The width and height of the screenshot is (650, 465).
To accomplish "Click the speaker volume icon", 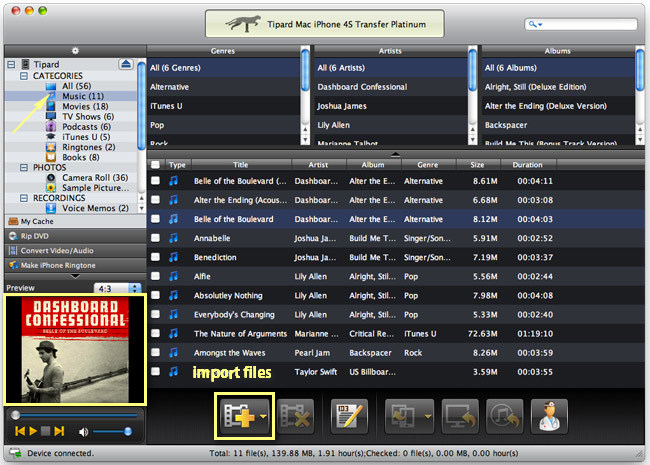I will tap(83, 431).
